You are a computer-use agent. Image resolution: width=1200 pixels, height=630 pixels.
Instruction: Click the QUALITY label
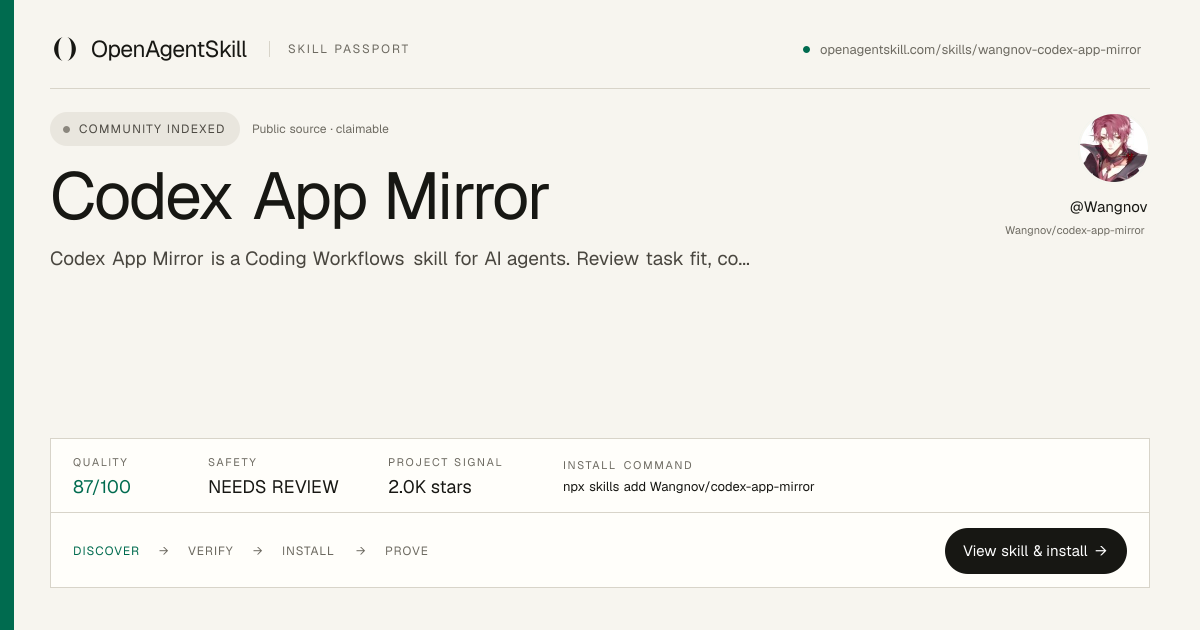click(x=100, y=462)
